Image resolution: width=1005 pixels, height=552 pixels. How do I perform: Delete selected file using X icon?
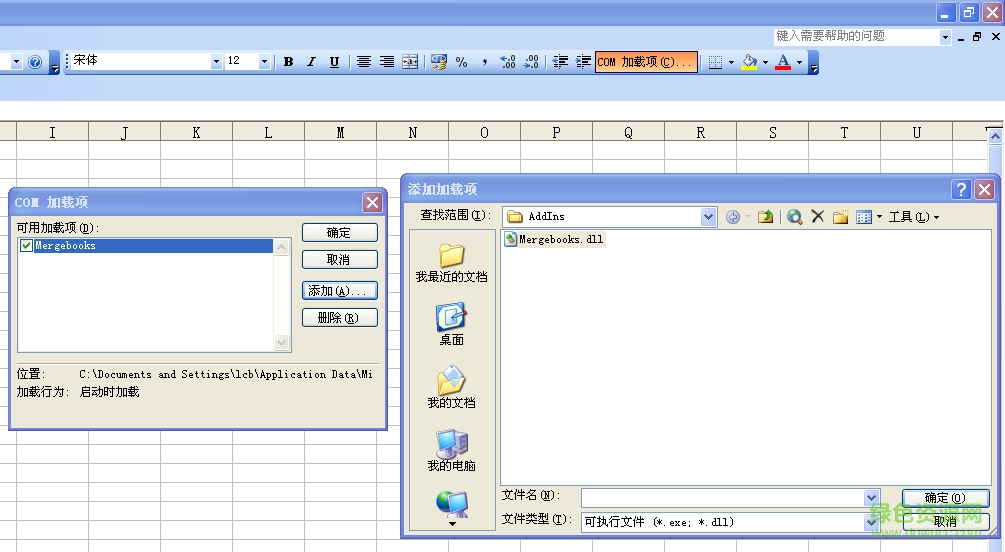(x=817, y=217)
